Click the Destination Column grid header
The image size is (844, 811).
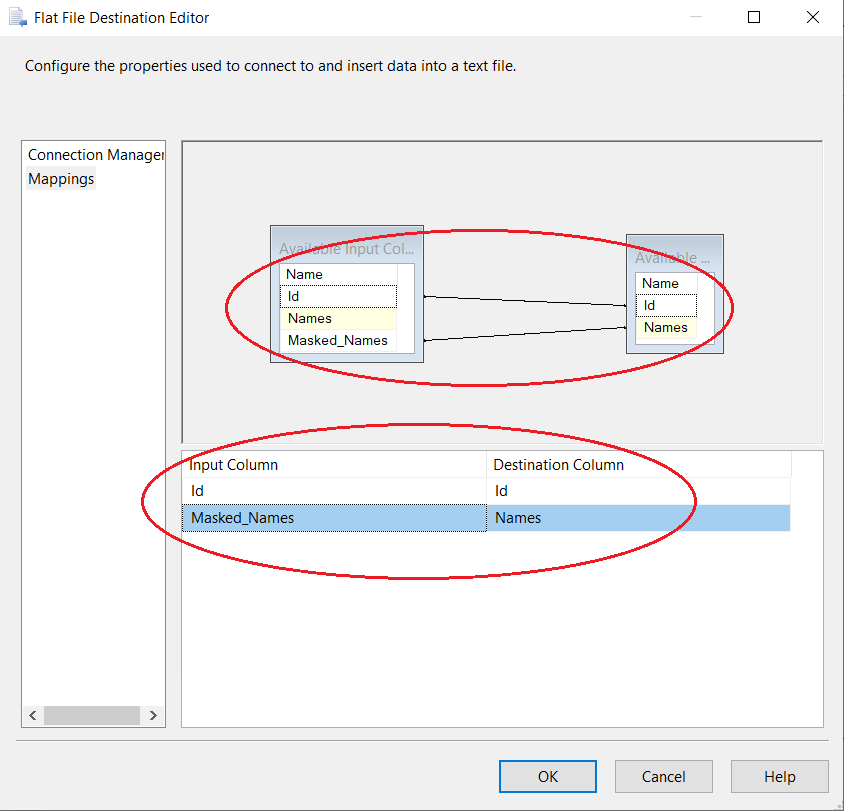click(638, 465)
